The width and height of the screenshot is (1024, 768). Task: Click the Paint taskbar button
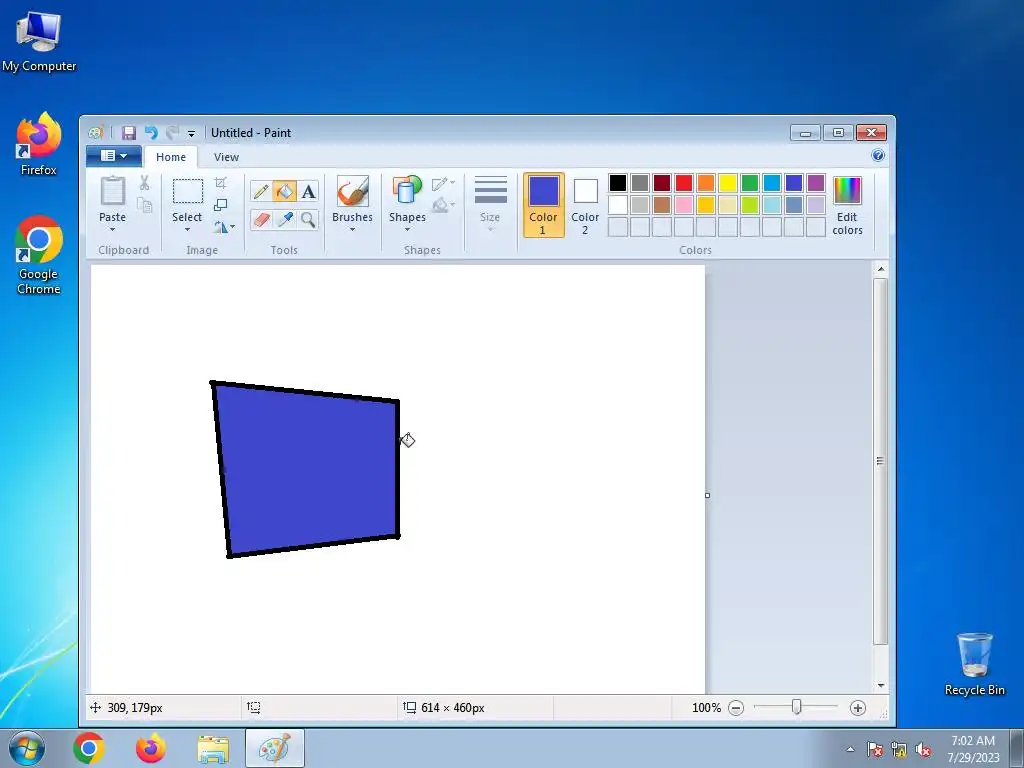274,748
